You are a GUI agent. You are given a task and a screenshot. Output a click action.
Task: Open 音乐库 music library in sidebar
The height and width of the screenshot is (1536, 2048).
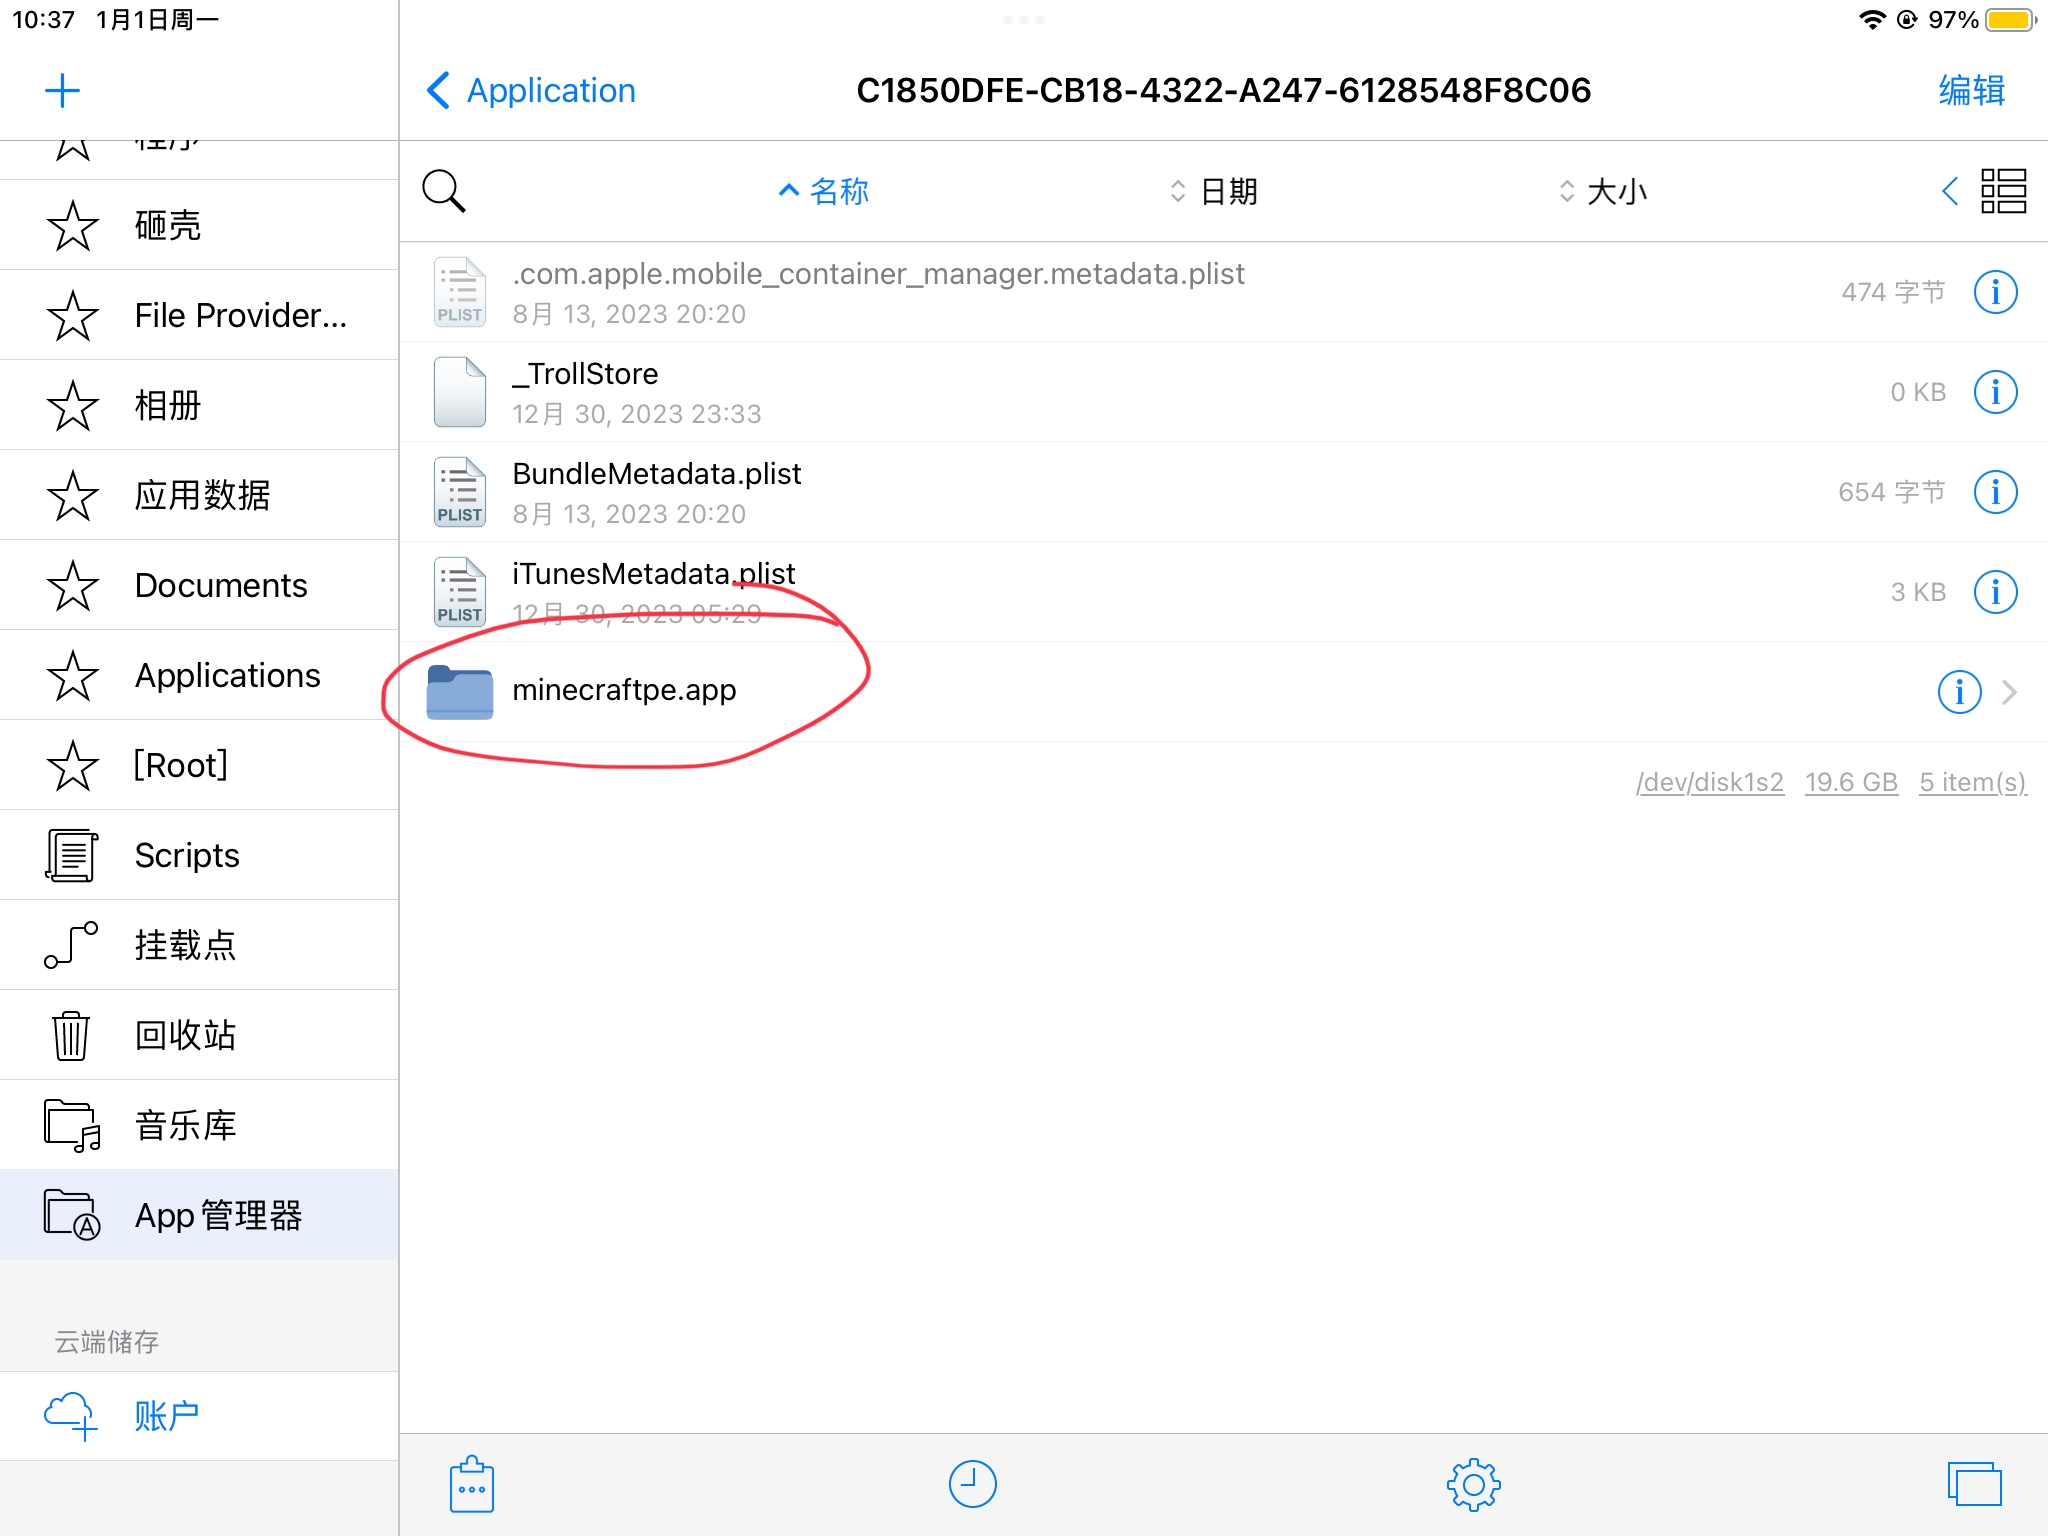tap(199, 1125)
